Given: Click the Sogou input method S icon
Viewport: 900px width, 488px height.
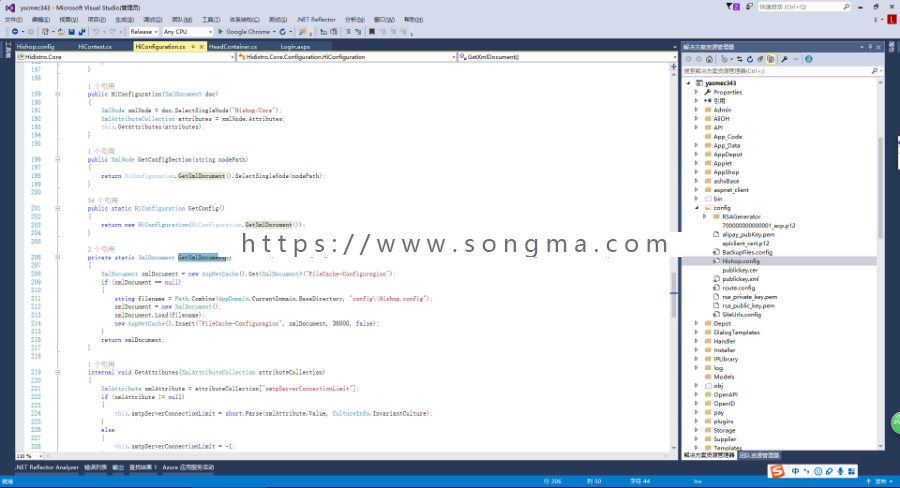Looking at the screenshot, I should pos(777,471).
